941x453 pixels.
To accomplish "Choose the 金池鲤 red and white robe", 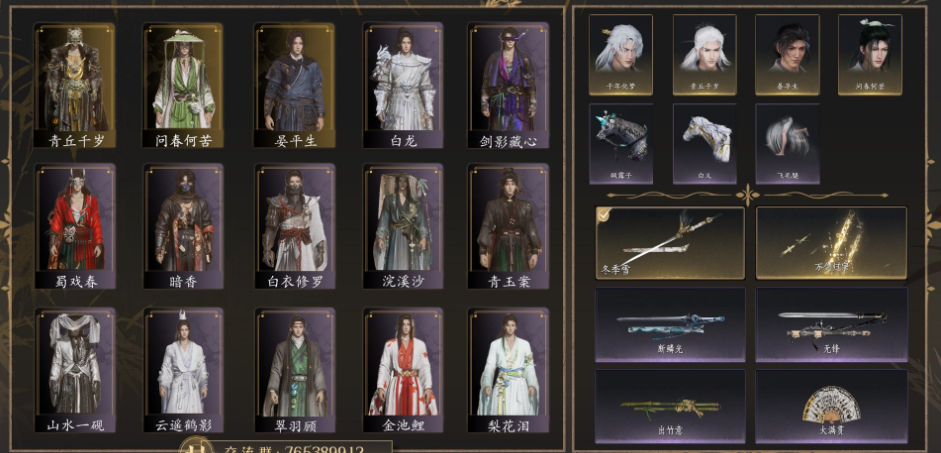I will (x=403, y=370).
